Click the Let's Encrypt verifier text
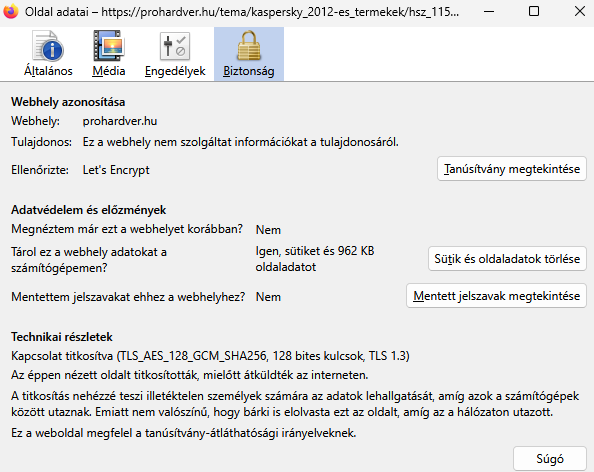This screenshot has height=472, width=594. tap(116, 170)
